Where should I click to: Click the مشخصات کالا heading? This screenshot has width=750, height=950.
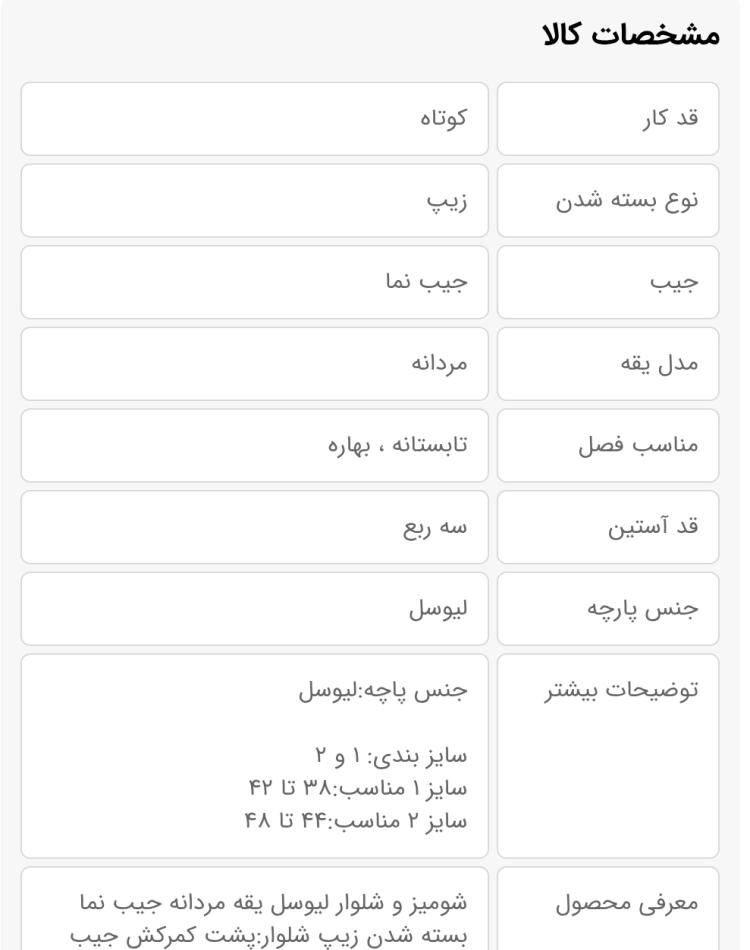click(x=631, y=35)
